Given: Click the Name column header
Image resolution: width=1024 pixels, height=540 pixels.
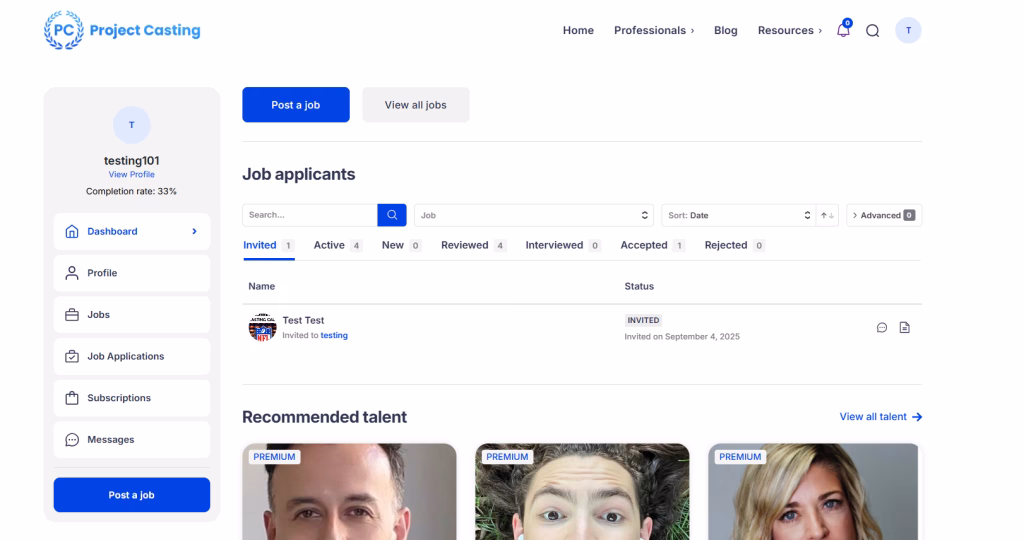Looking at the screenshot, I should pos(261,286).
